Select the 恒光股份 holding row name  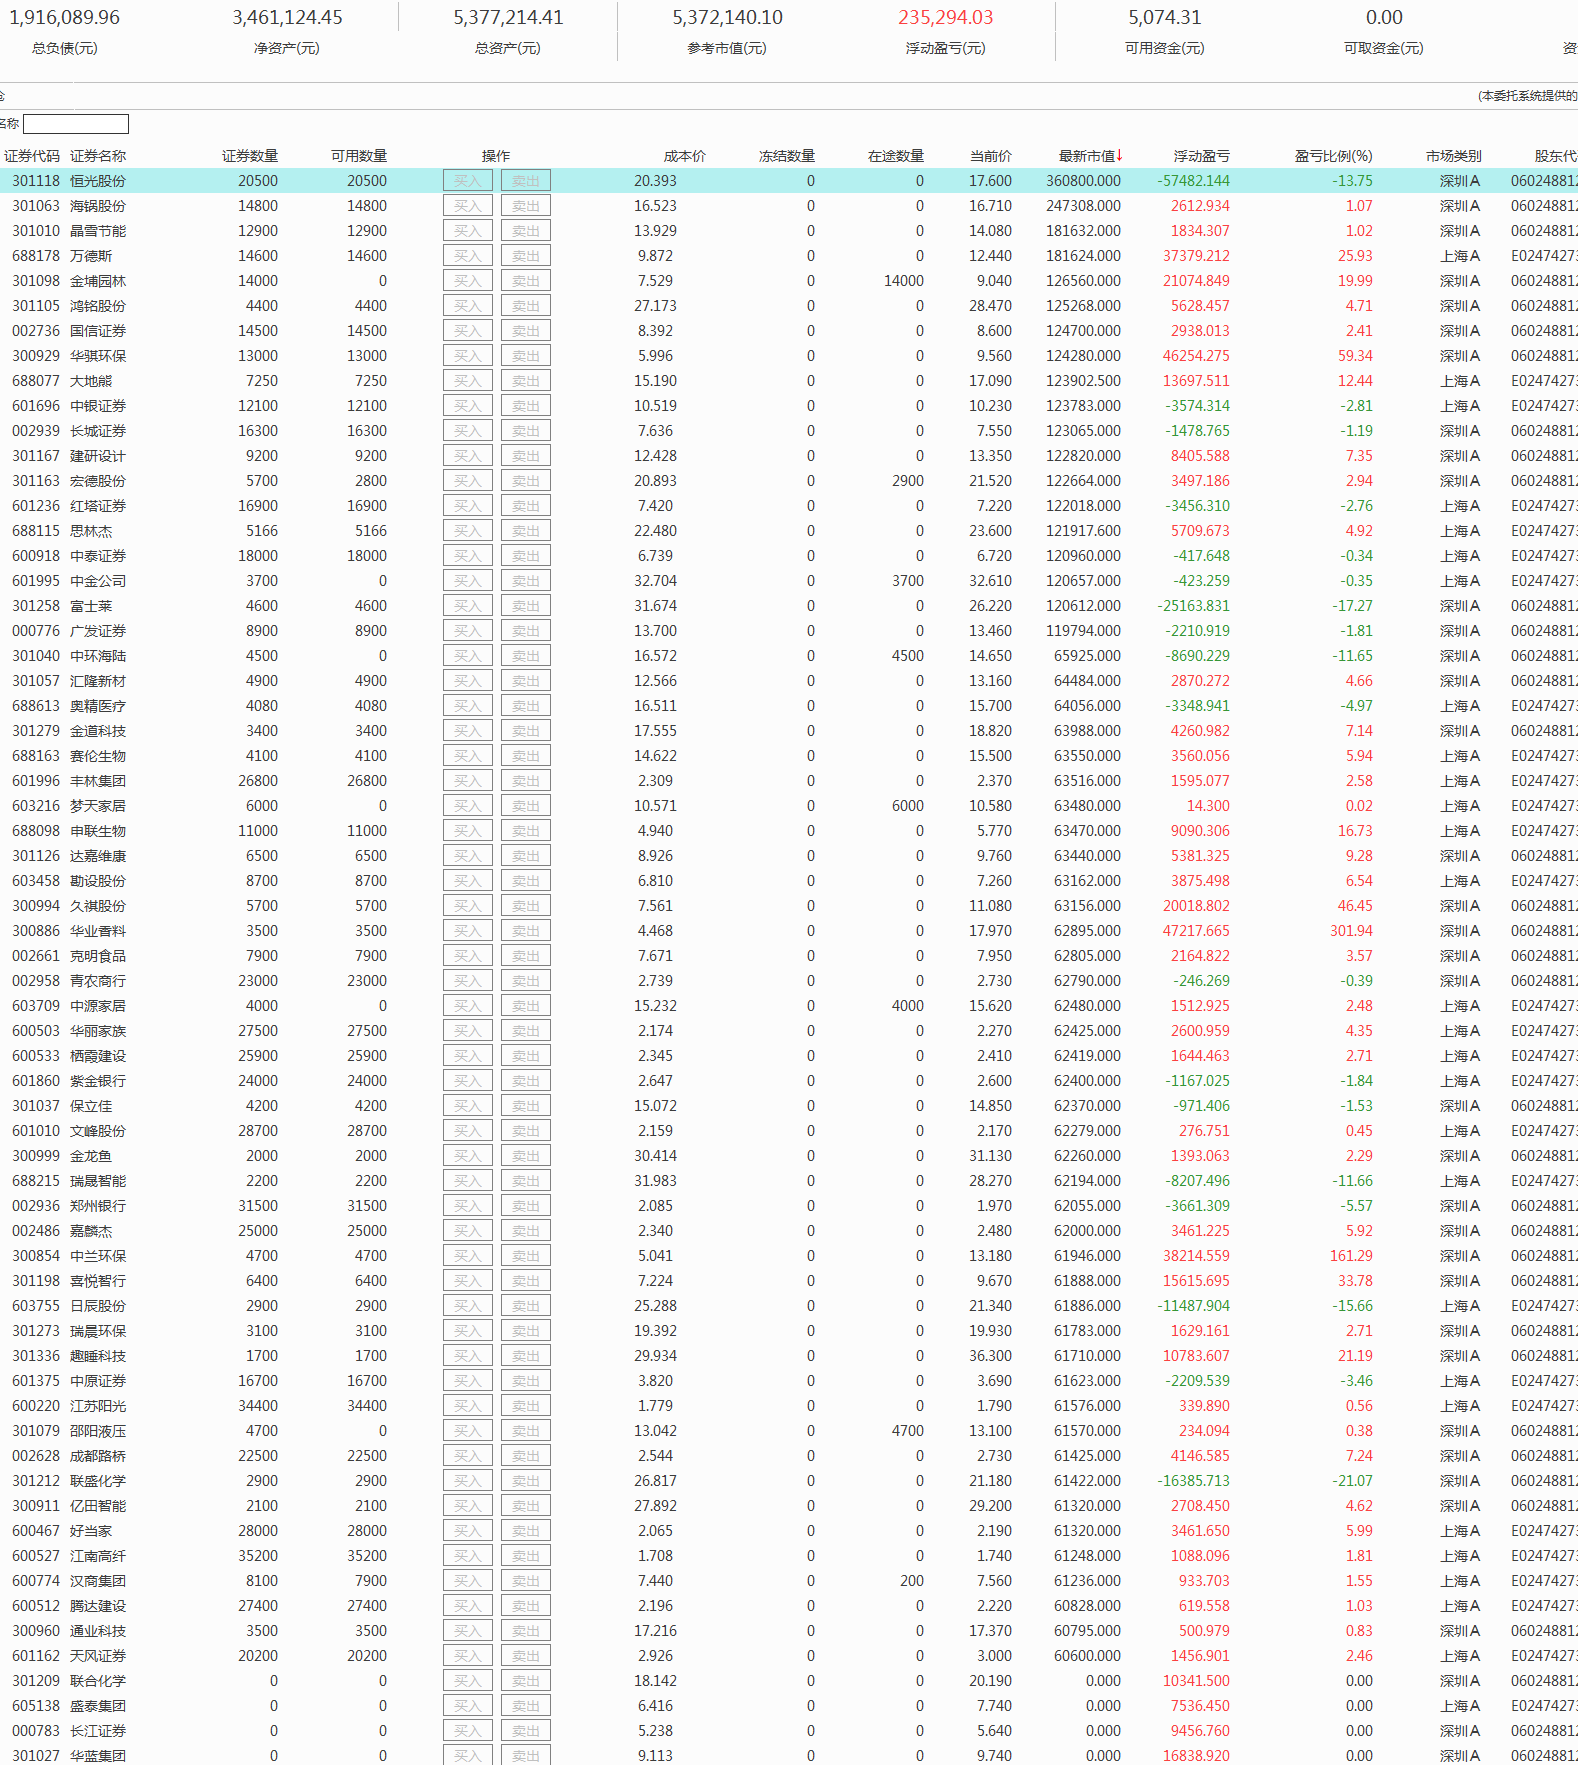tap(98, 181)
